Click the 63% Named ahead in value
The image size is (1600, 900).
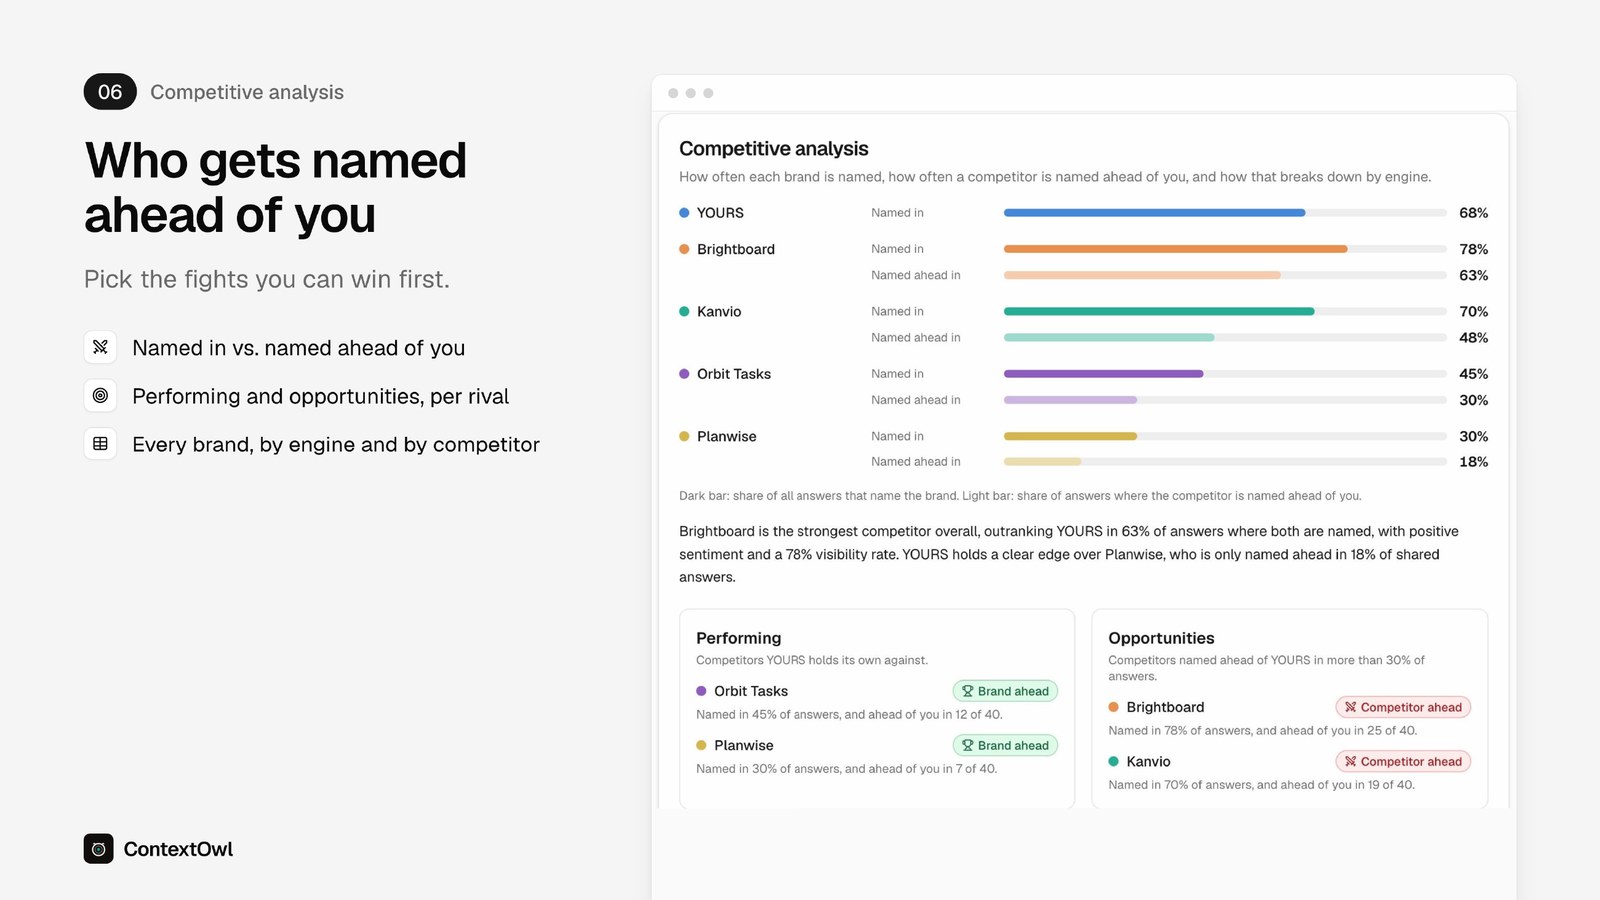click(x=1473, y=275)
